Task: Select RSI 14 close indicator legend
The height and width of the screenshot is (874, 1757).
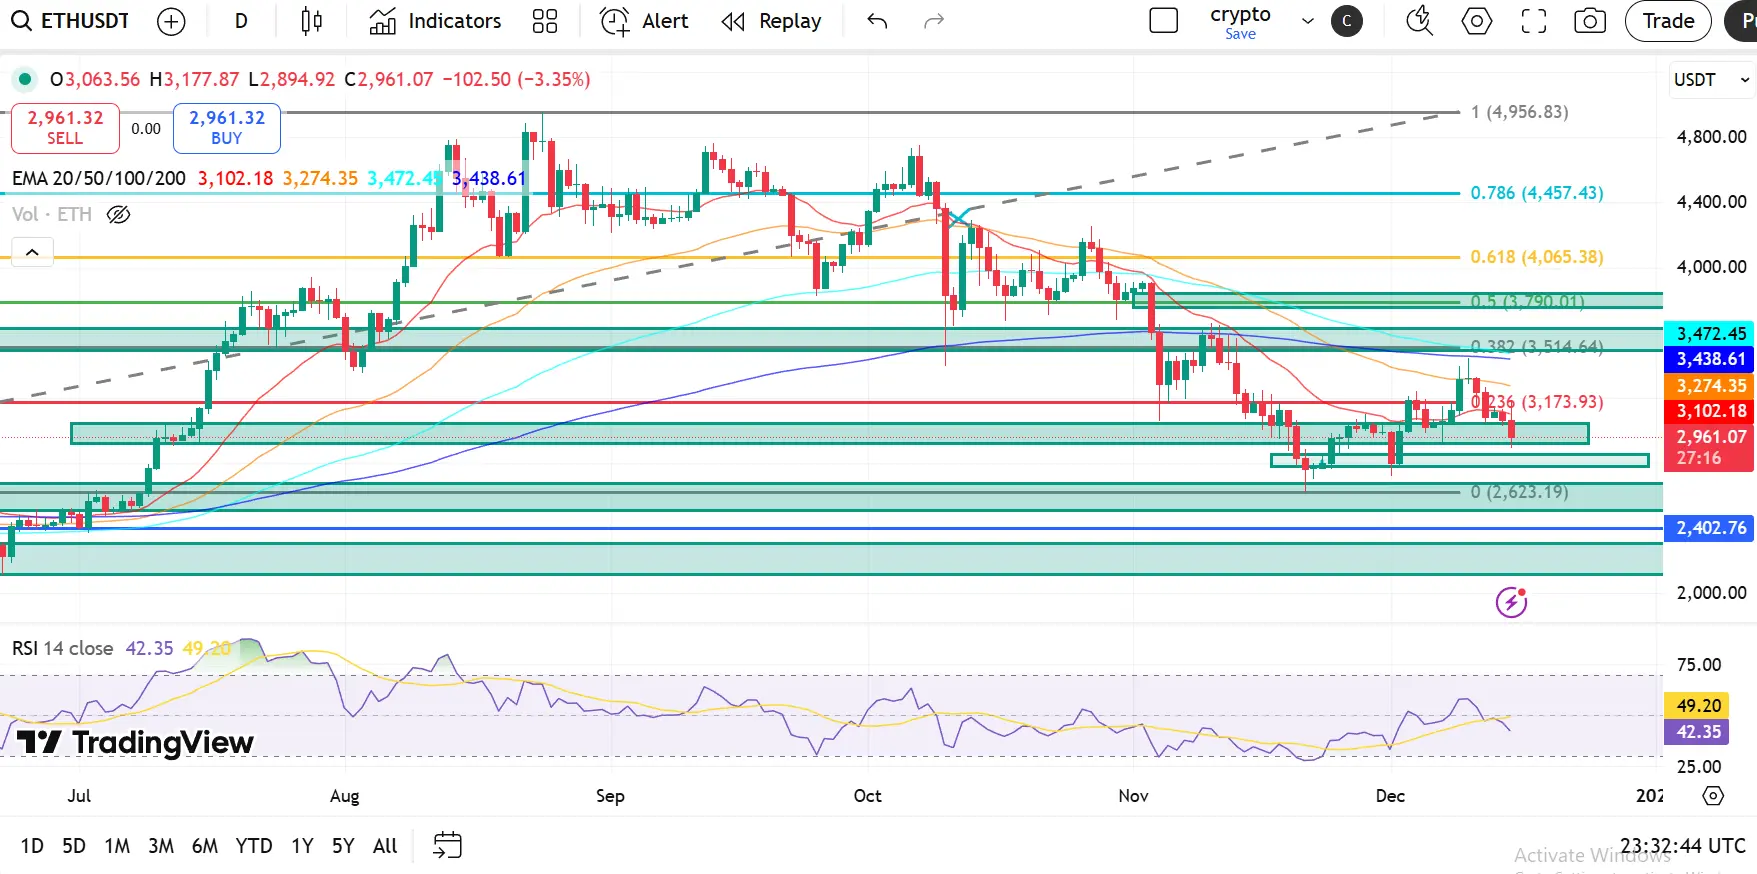Action: (62, 648)
